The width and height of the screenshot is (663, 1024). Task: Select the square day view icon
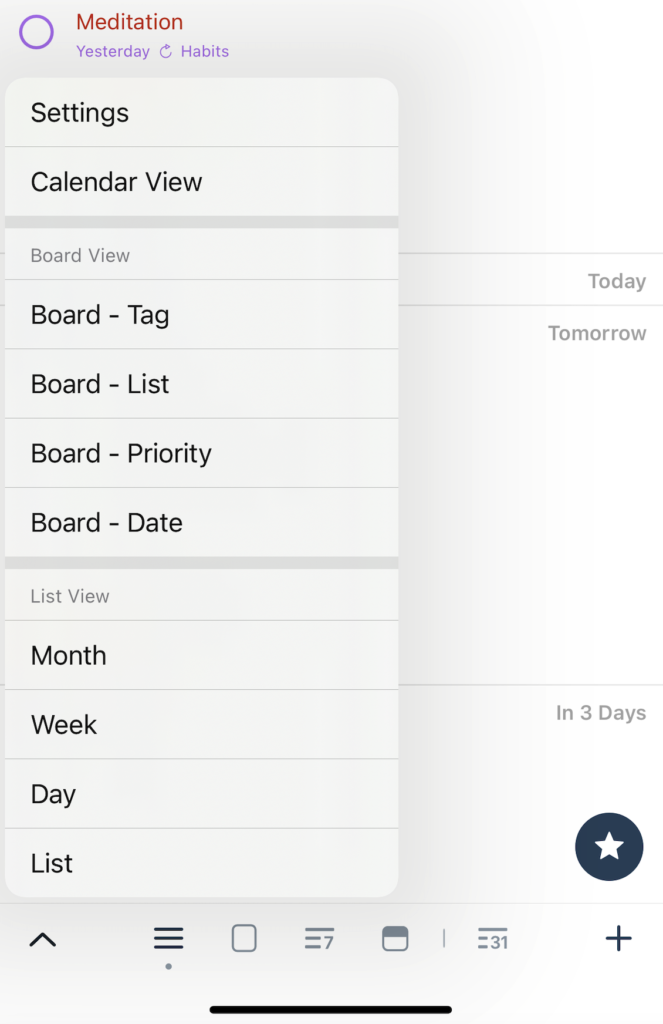click(244, 938)
